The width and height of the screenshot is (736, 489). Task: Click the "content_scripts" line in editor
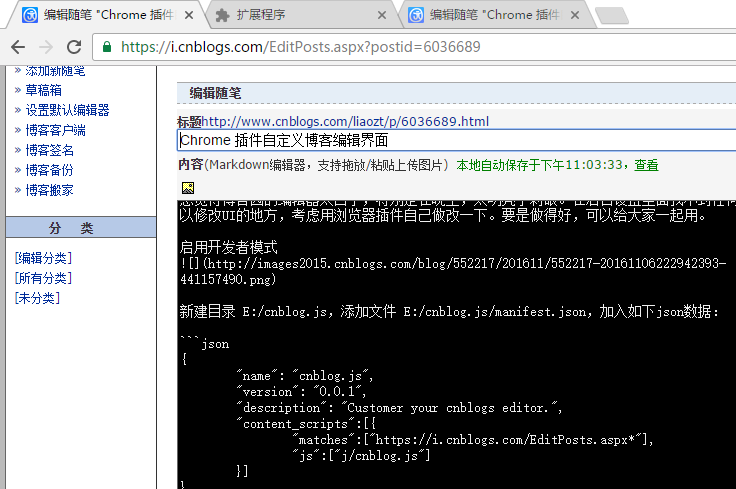point(307,424)
